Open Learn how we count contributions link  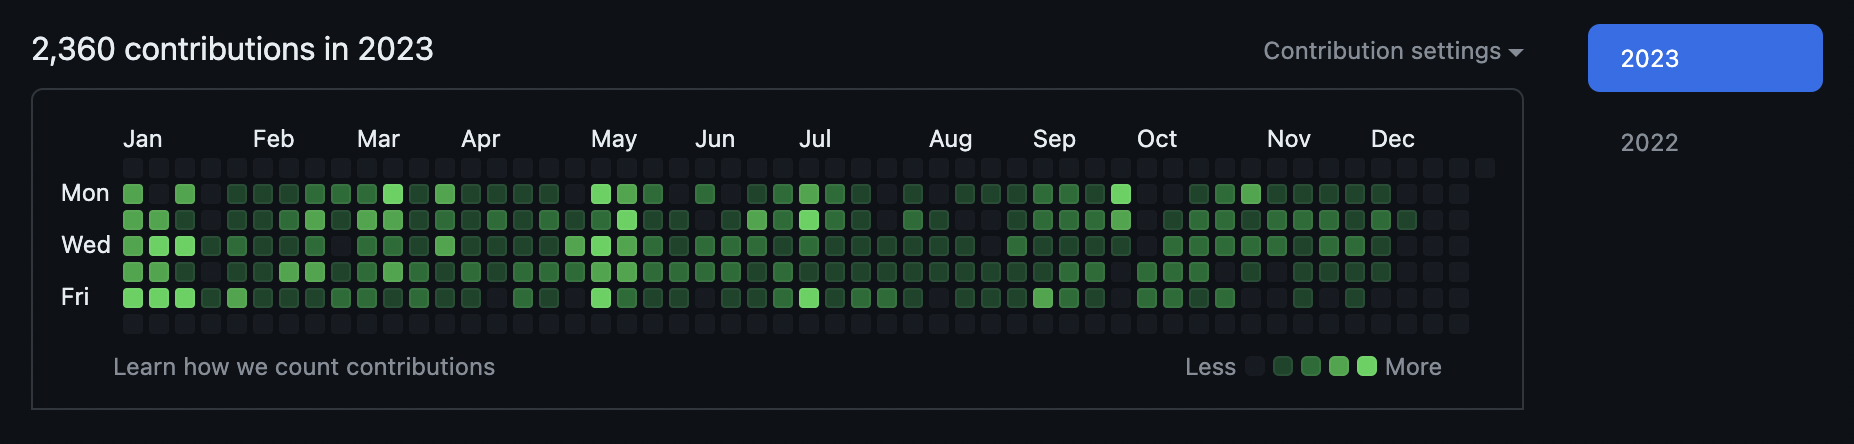304,367
